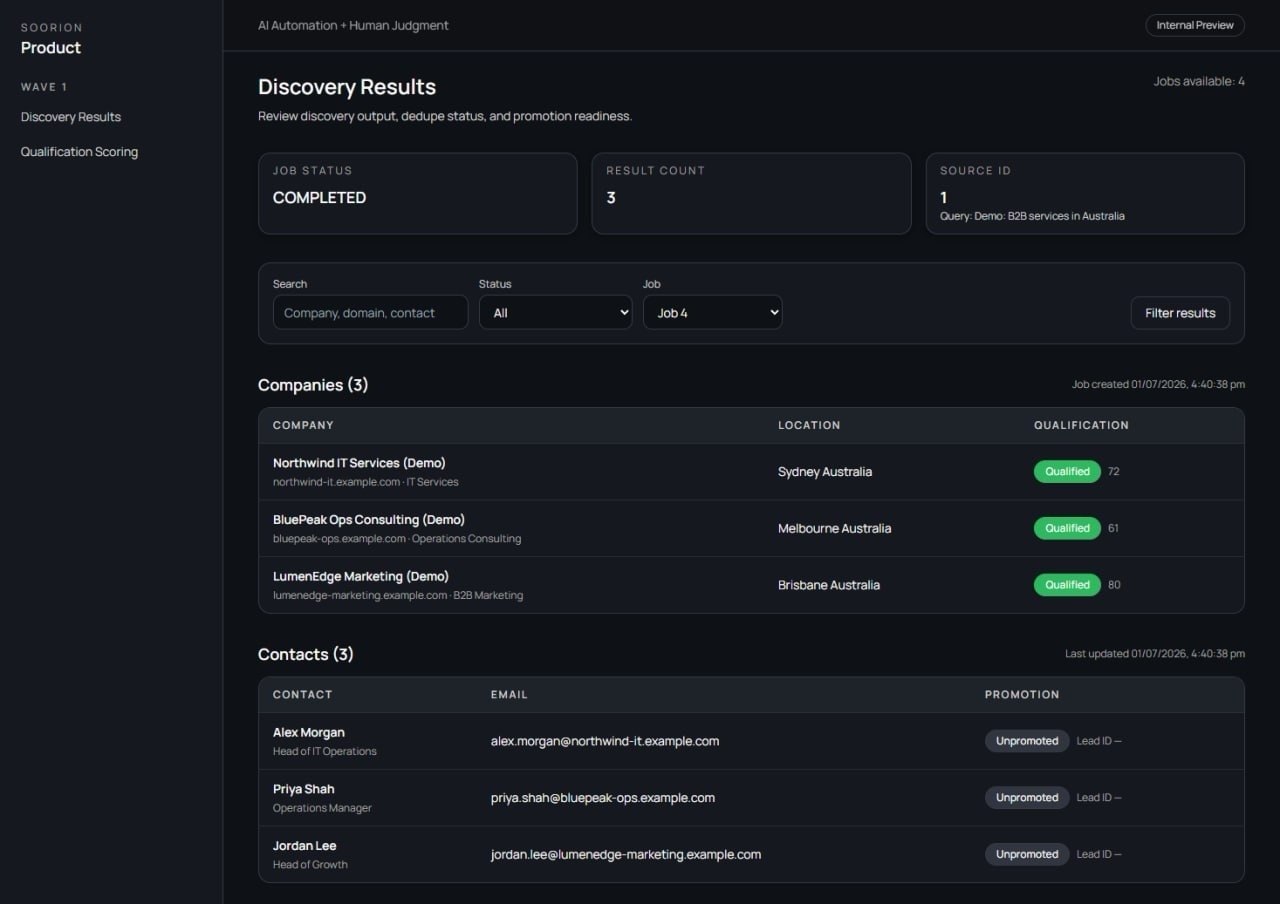Click the Lead ID text in Alex Morgan's row

tap(1099, 741)
